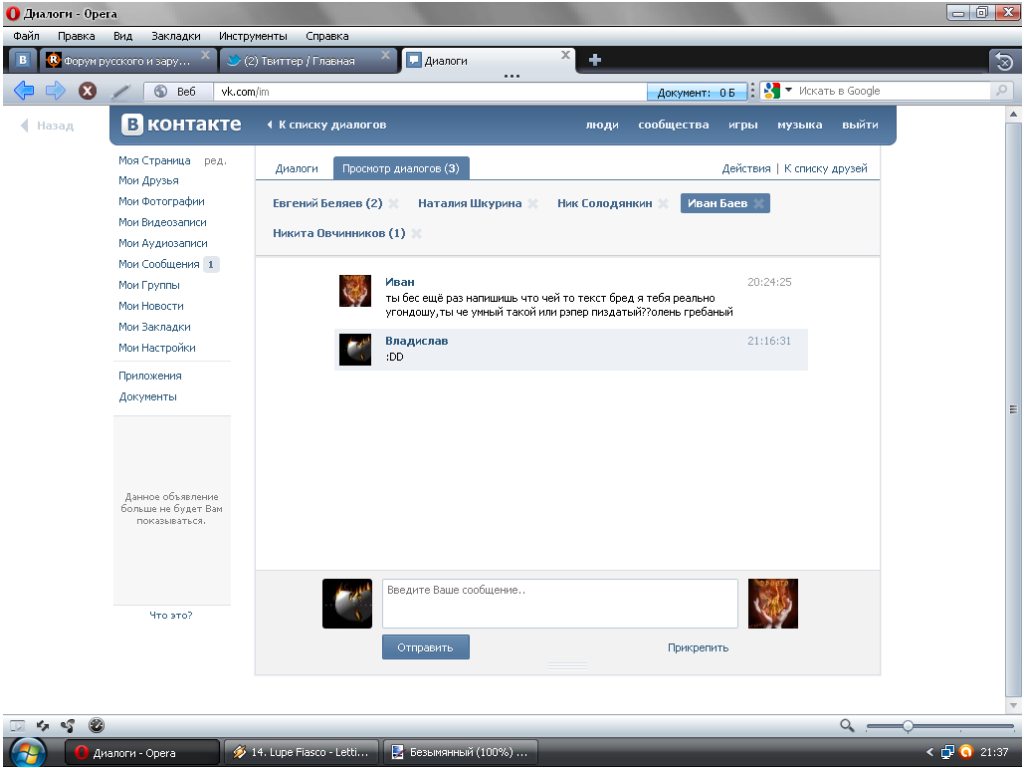The height and width of the screenshot is (768, 1024).
Task: Open Мои Сообщения in the sidebar
Action: coord(159,264)
